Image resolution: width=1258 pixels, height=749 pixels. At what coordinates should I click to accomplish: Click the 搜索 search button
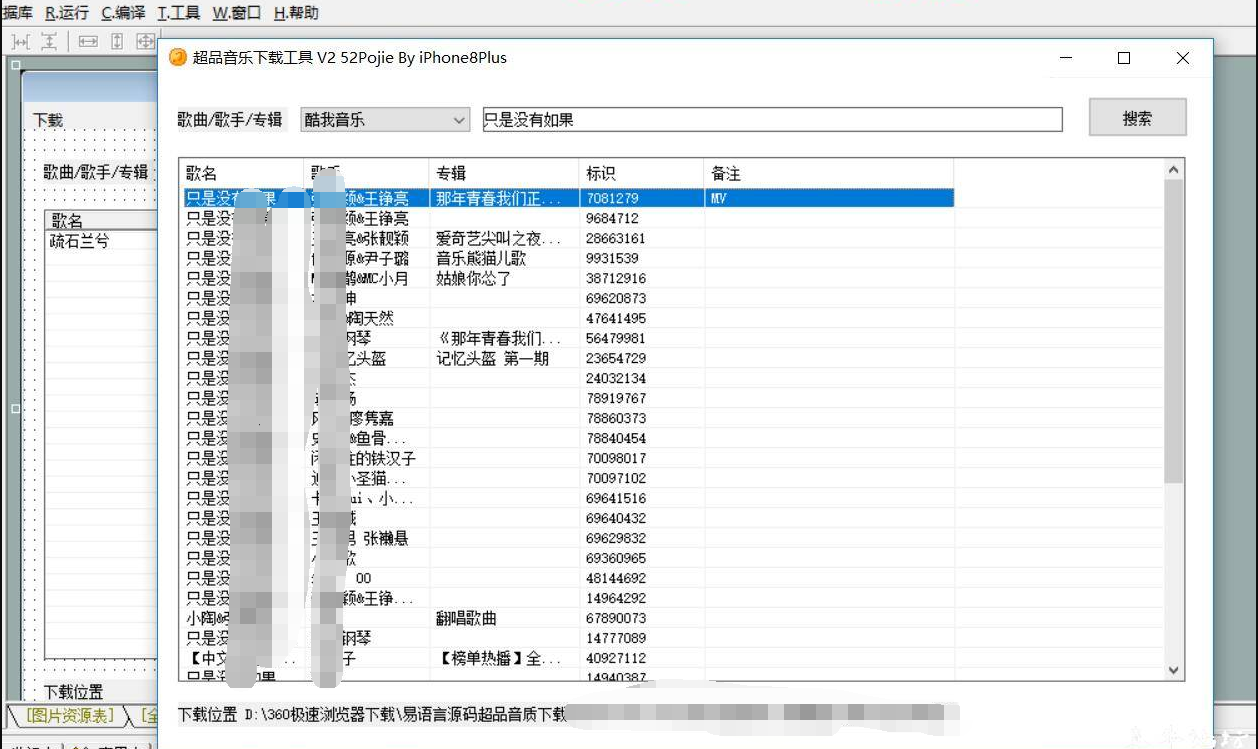1137,118
